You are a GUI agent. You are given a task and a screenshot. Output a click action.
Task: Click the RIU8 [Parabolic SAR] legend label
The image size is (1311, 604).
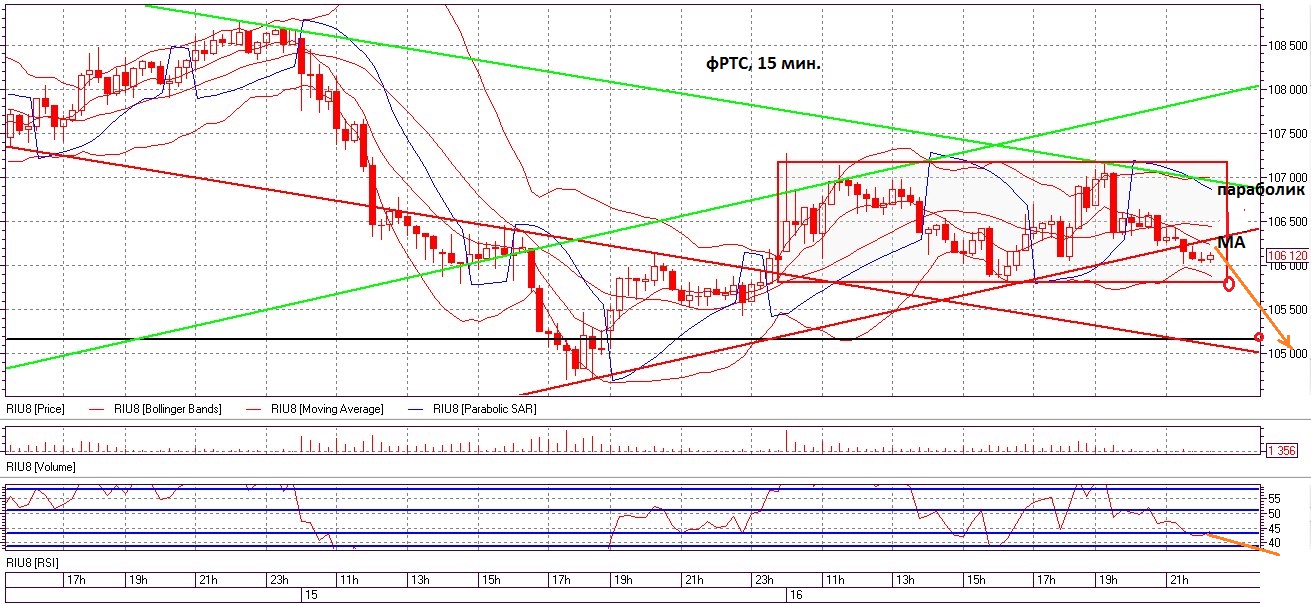486,409
